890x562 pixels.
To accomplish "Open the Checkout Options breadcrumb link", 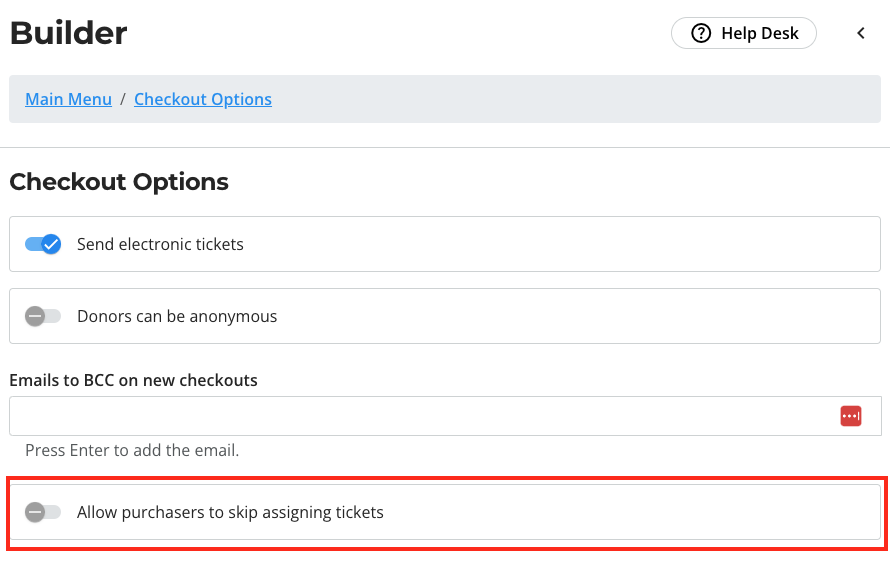I will coord(203,99).
